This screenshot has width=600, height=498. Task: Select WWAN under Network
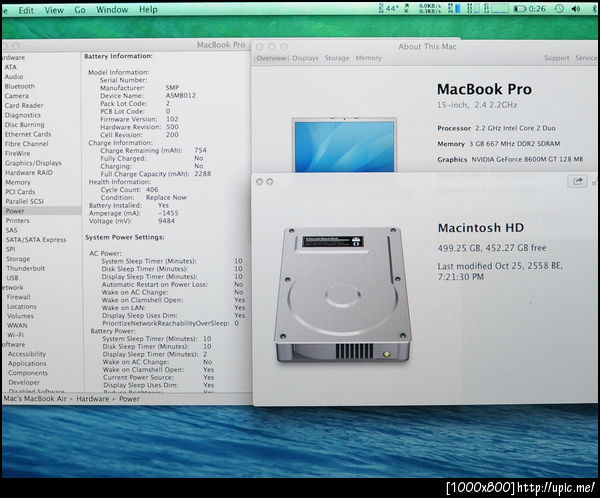pyautogui.click(x=17, y=325)
